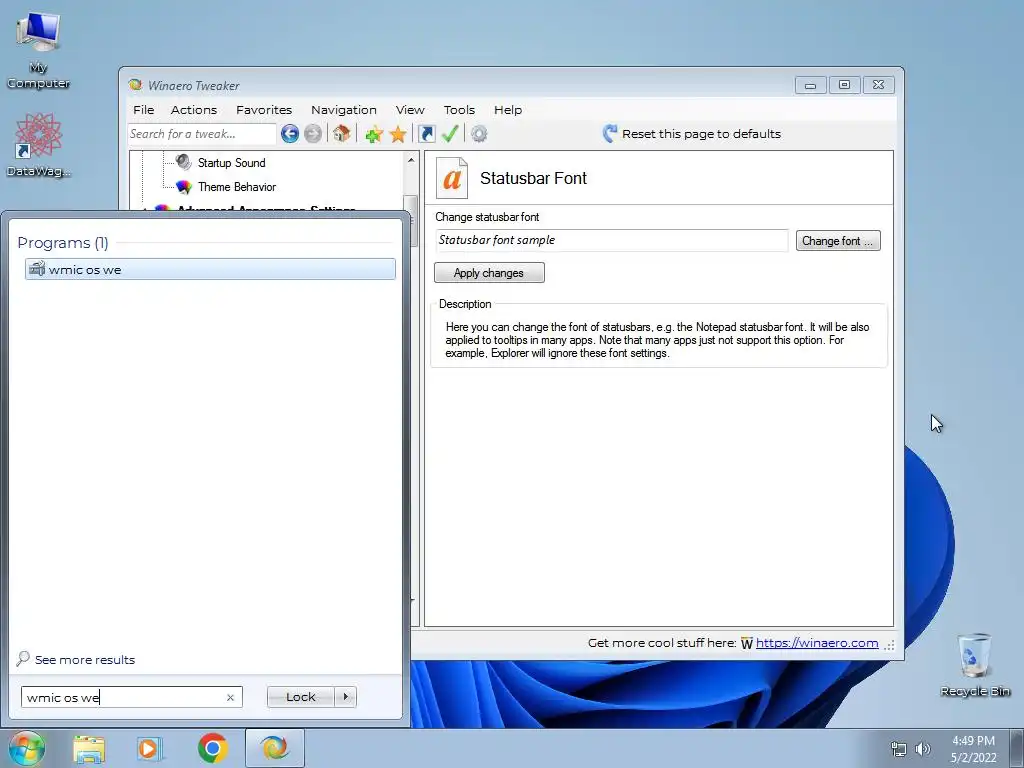Click the Winaero Tweaker title bar icon
The image size is (1024, 768).
click(135, 85)
